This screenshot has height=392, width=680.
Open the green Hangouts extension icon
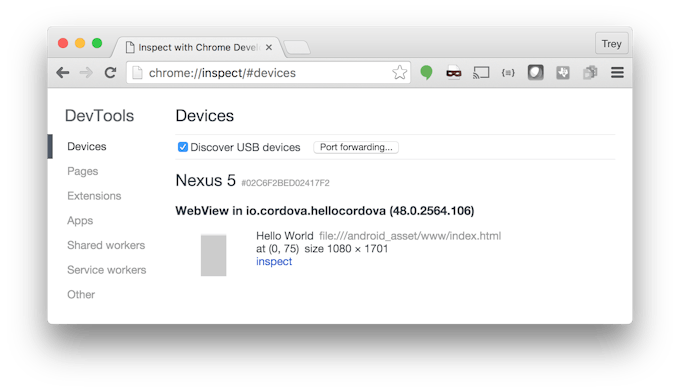pyautogui.click(x=426, y=72)
